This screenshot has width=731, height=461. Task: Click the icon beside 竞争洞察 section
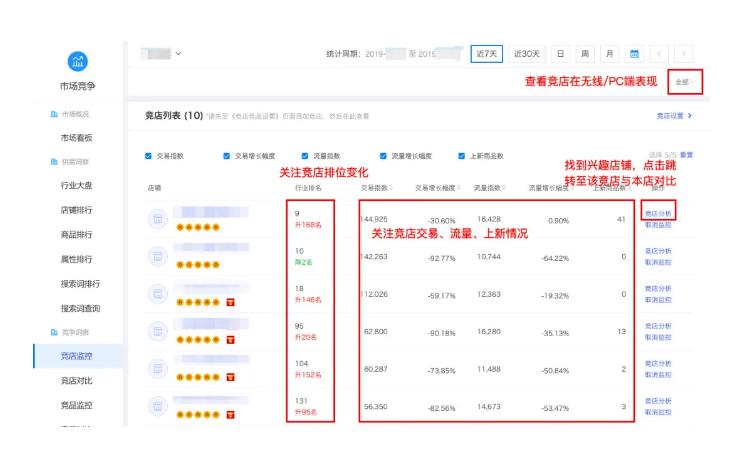[x=54, y=332]
